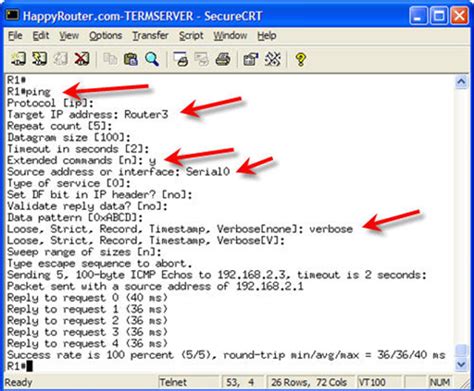
Task: Click the greyed-out Print Selection icon
Action: pos(201,59)
